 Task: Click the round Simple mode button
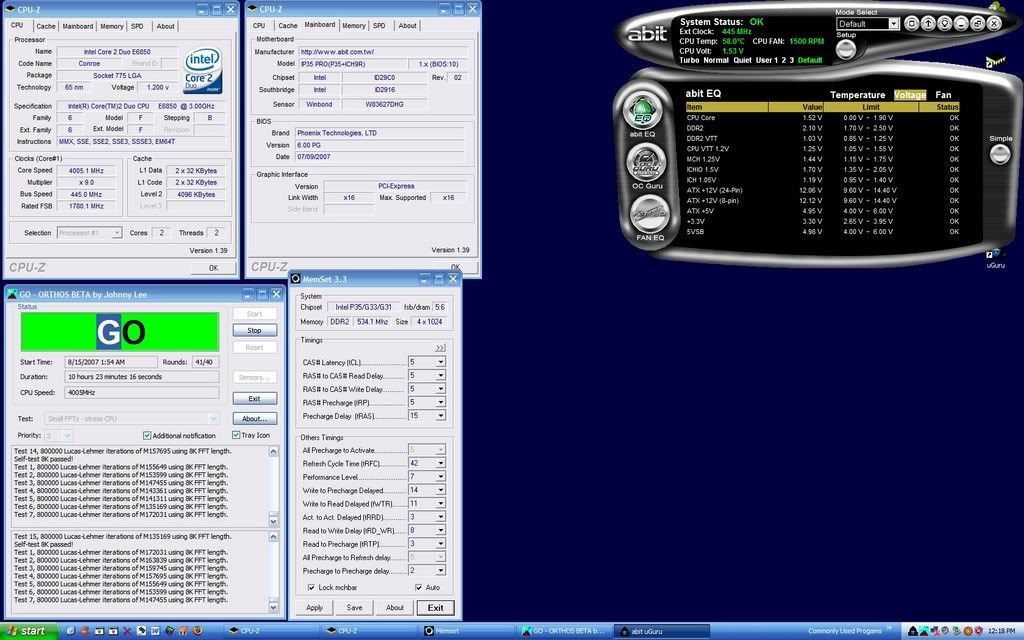pos(999,154)
